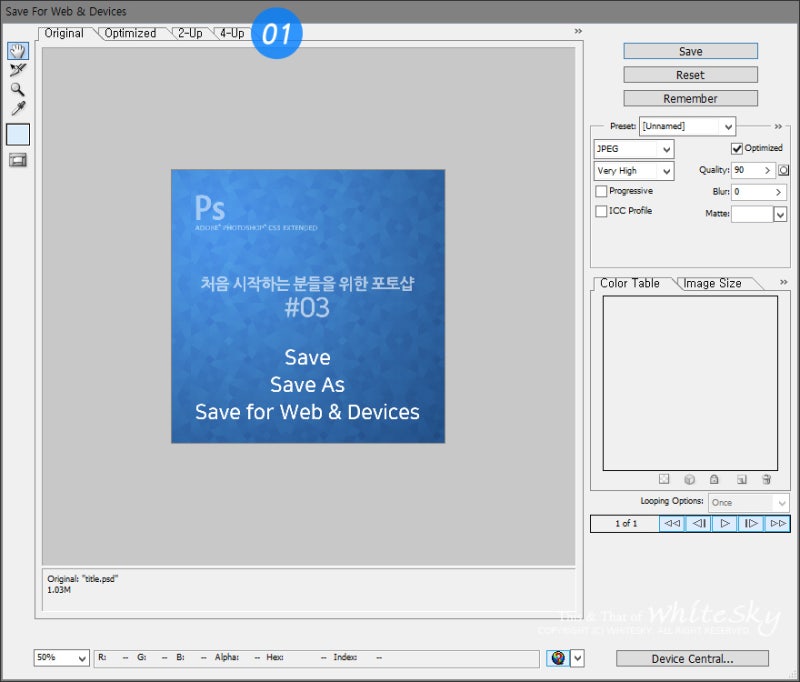Go to last animation frame
The width and height of the screenshot is (800, 682).
(x=778, y=523)
